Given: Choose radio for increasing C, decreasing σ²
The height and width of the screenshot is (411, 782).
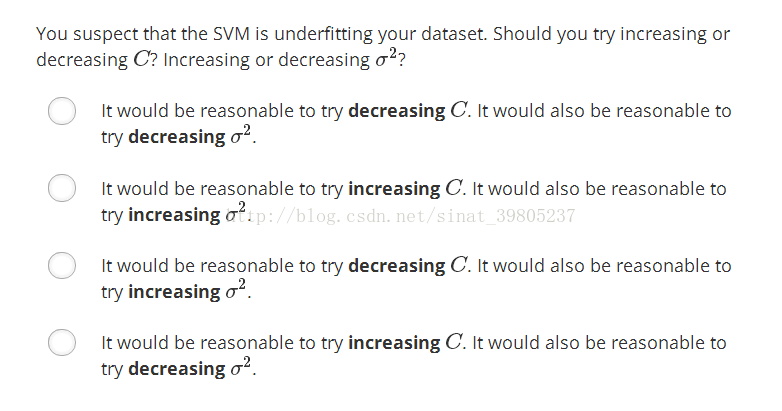Looking at the screenshot, I should click(62, 342).
